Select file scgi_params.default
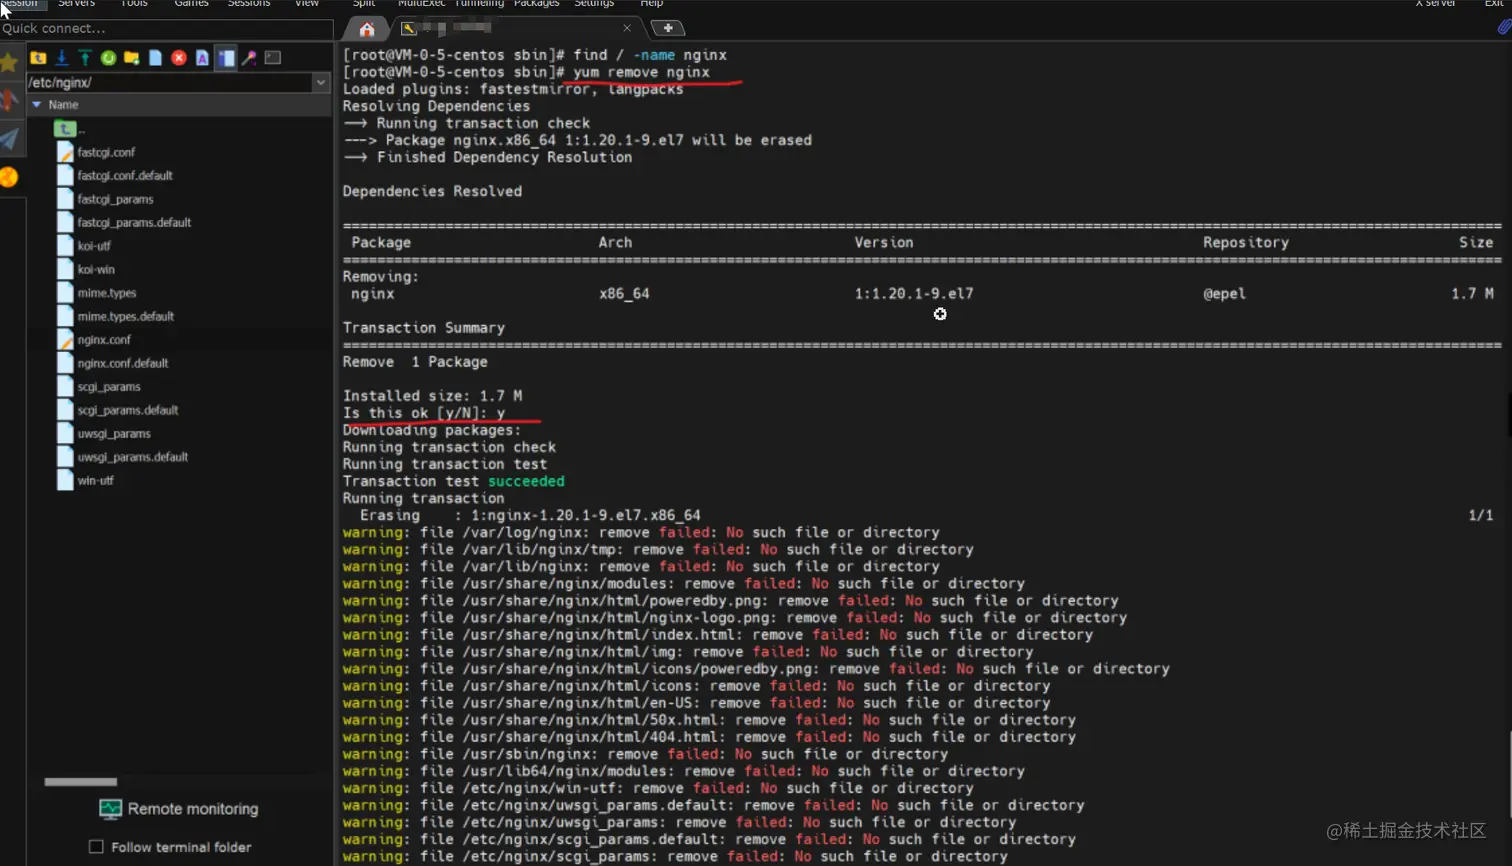This screenshot has height=866, width=1512. tap(128, 411)
